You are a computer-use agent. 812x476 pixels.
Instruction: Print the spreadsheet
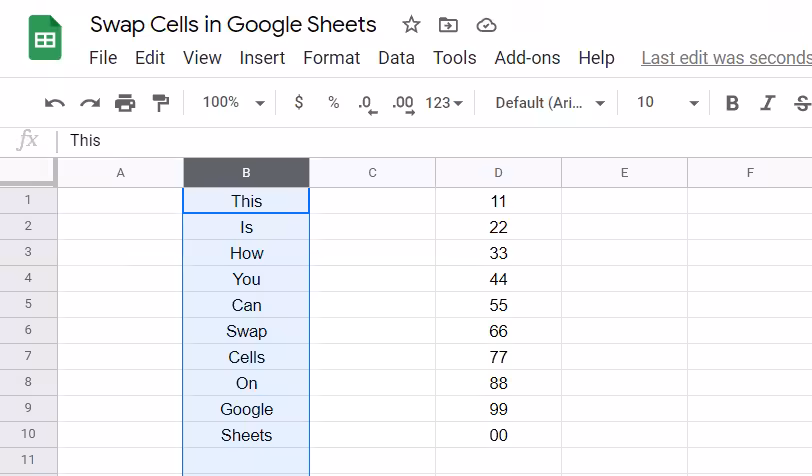(x=125, y=103)
